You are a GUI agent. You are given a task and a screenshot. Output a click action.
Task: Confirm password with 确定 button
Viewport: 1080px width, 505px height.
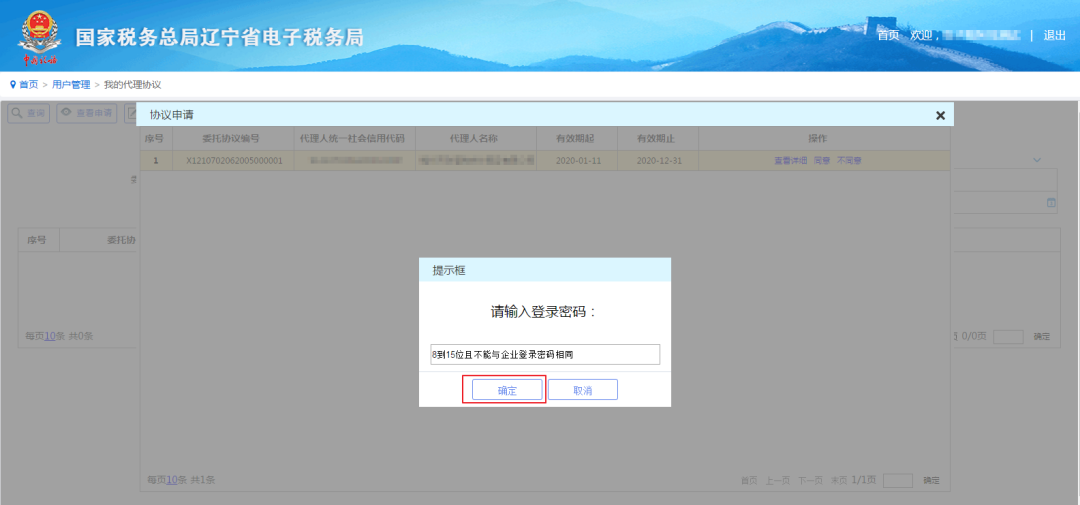pyautogui.click(x=507, y=390)
